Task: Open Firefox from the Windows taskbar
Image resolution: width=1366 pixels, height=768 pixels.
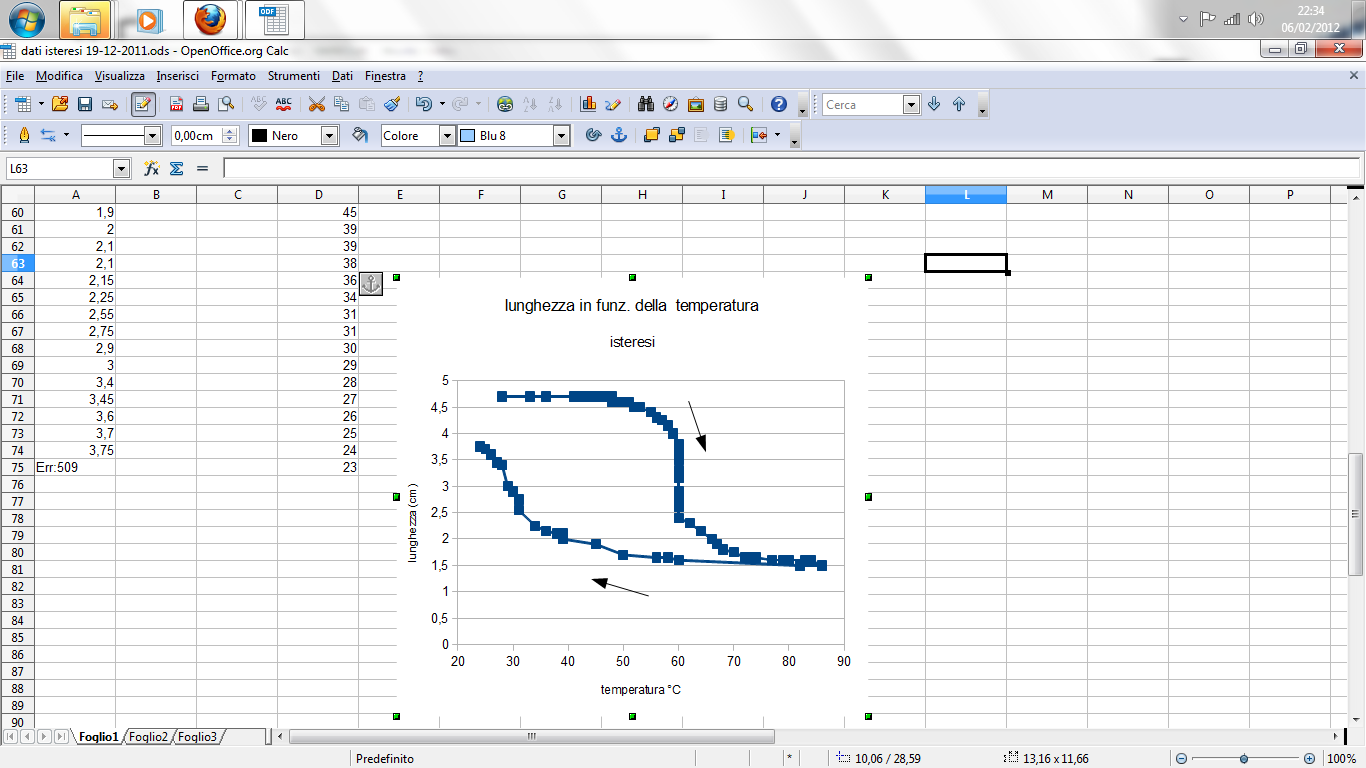Action: pyautogui.click(x=210, y=19)
